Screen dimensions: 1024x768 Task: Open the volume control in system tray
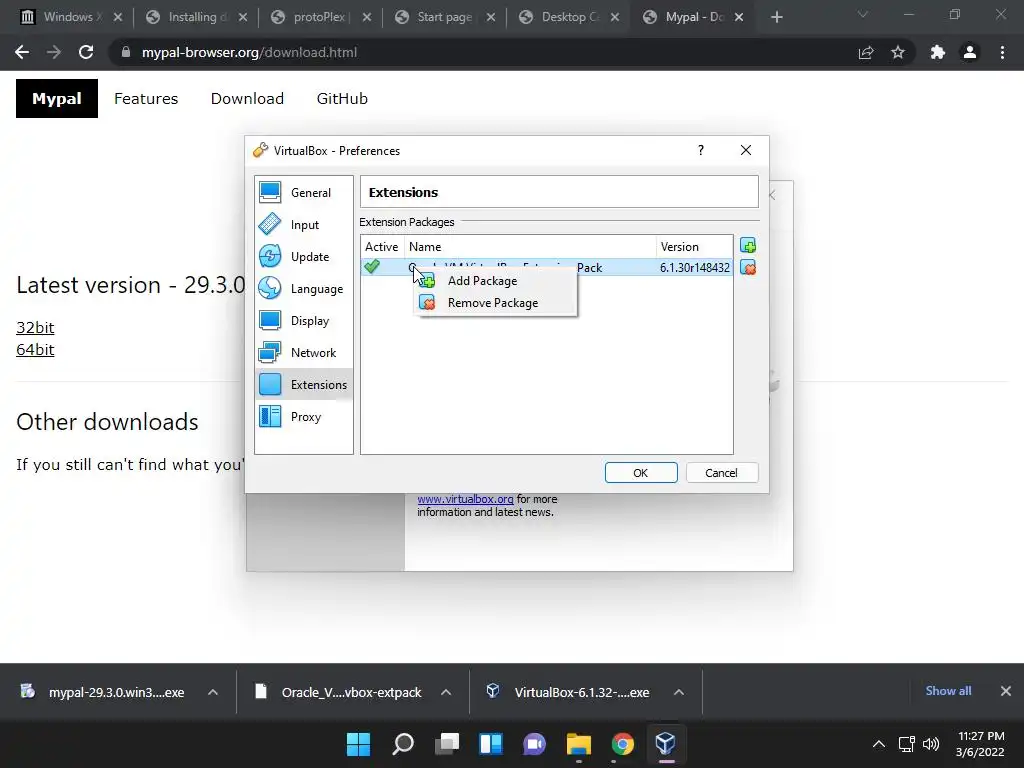click(931, 744)
